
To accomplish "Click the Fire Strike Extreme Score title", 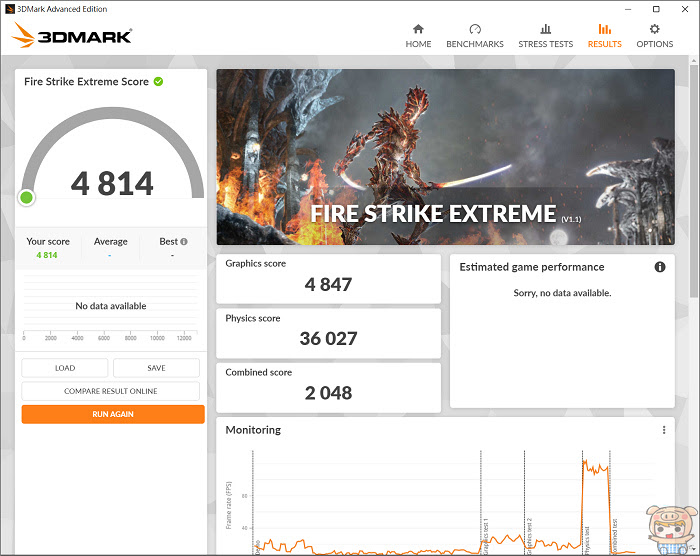I will click(x=86, y=81).
